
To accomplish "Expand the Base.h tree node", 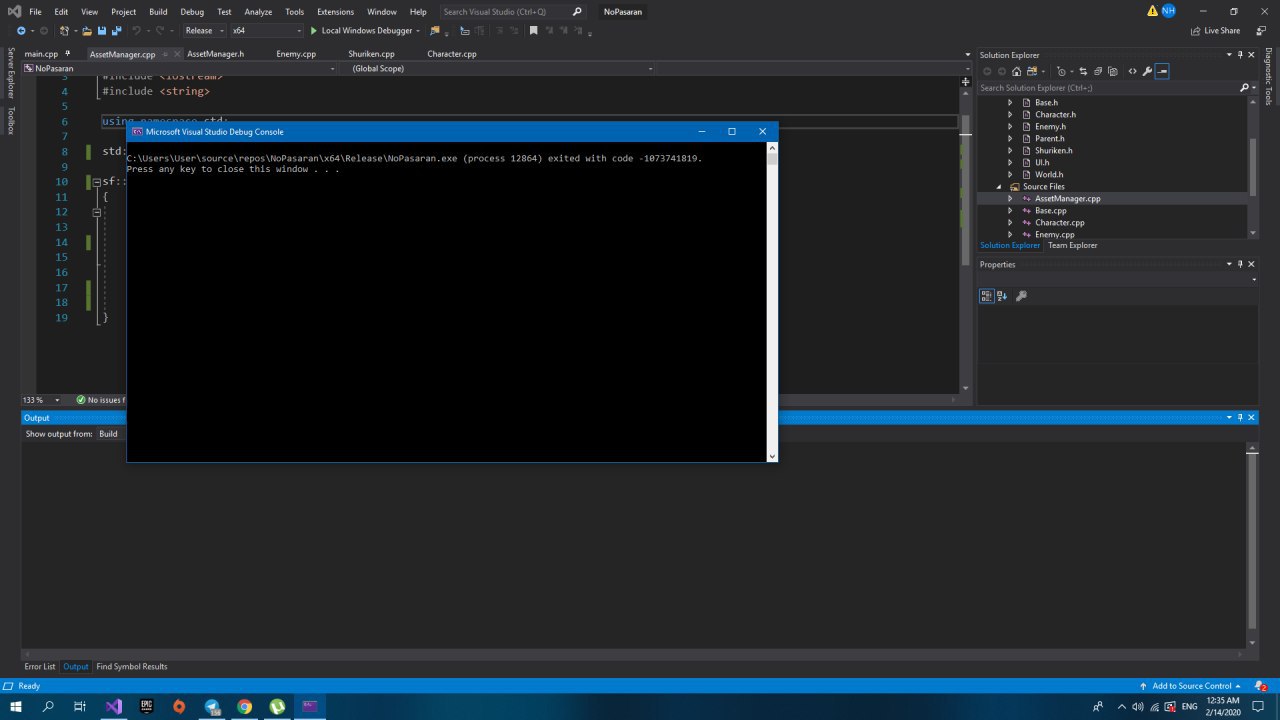I will tap(1010, 103).
